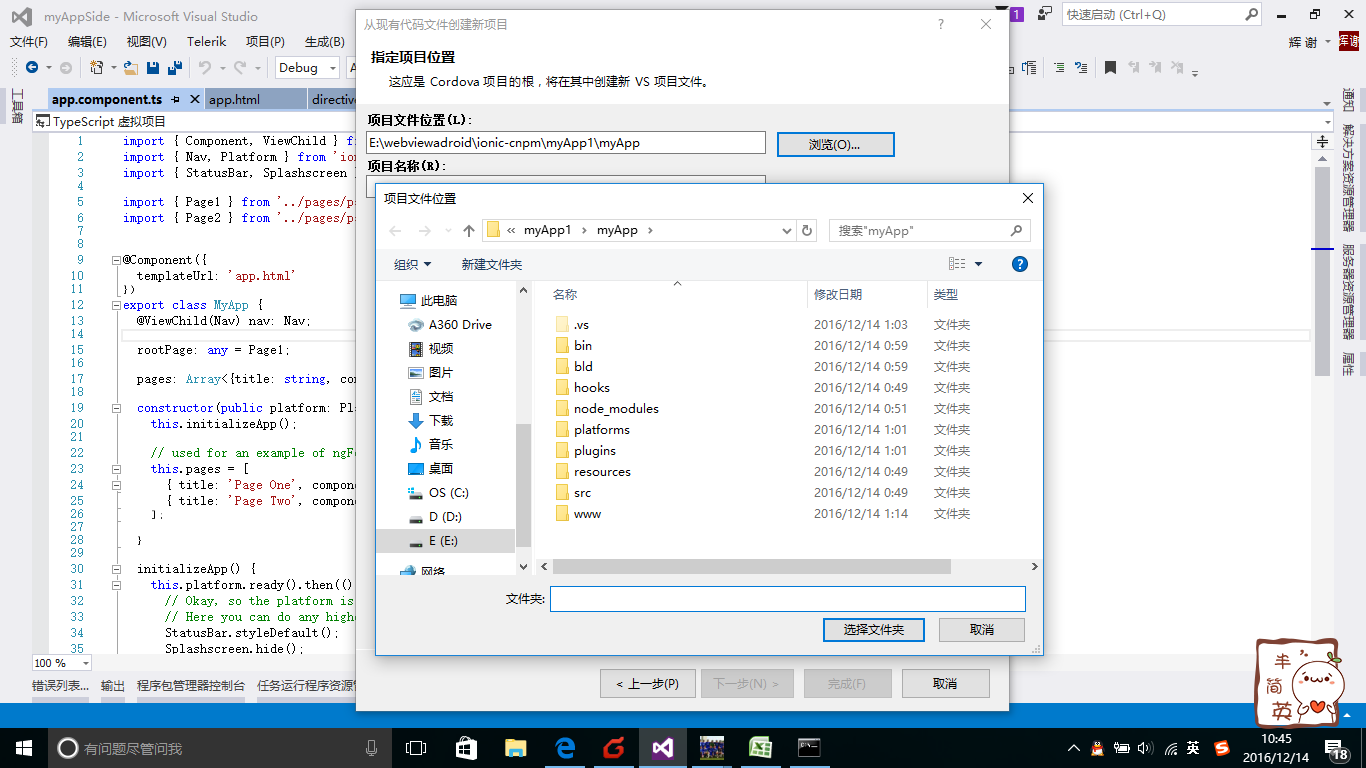This screenshot has height=768, width=1366.
Task: Click the 项目文件位置 path text field
Action: tap(566, 143)
